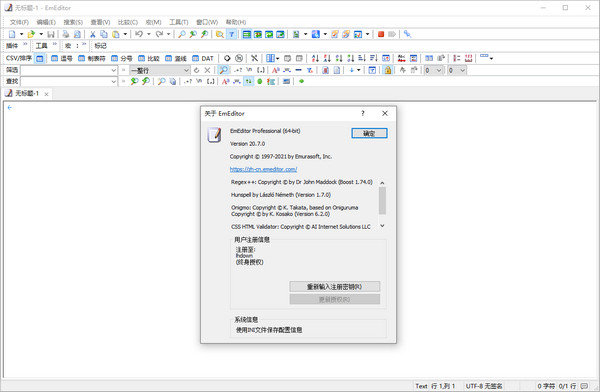Click inside the 查找 find input field
The width and height of the screenshot is (600, 392).
[x=65, y=81]
